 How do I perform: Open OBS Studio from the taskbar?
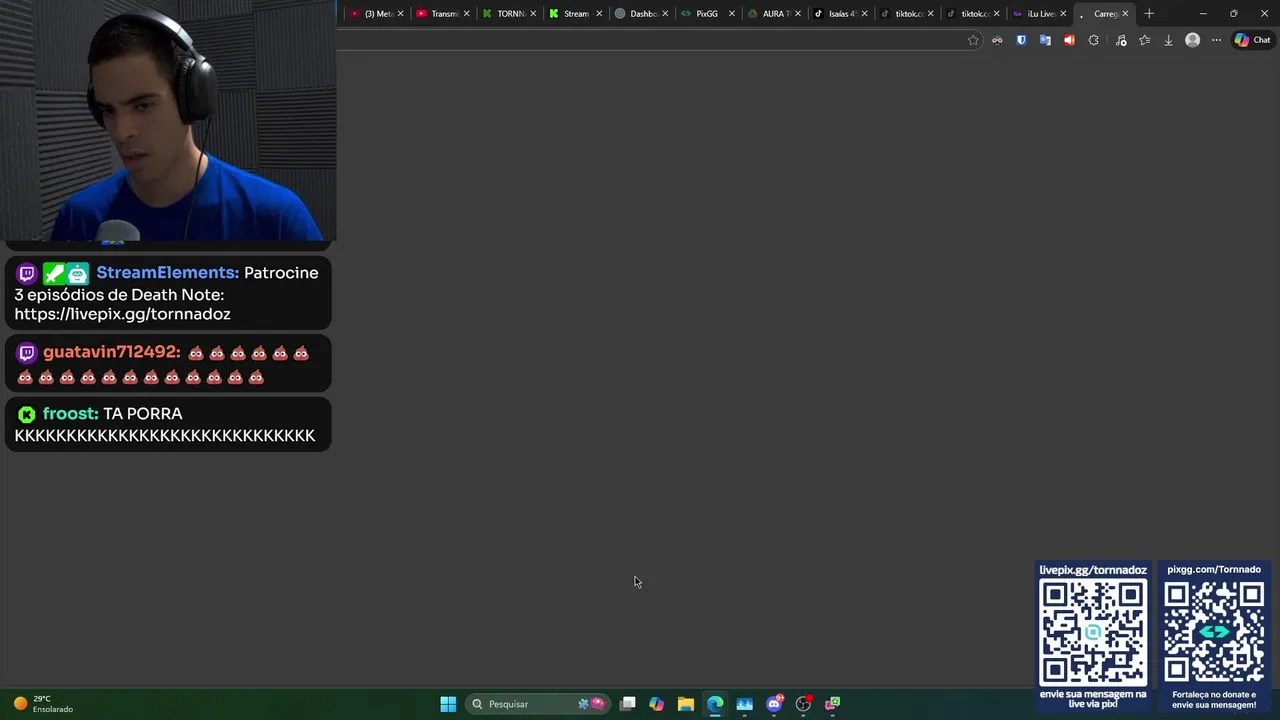click(x=803, y=704)
